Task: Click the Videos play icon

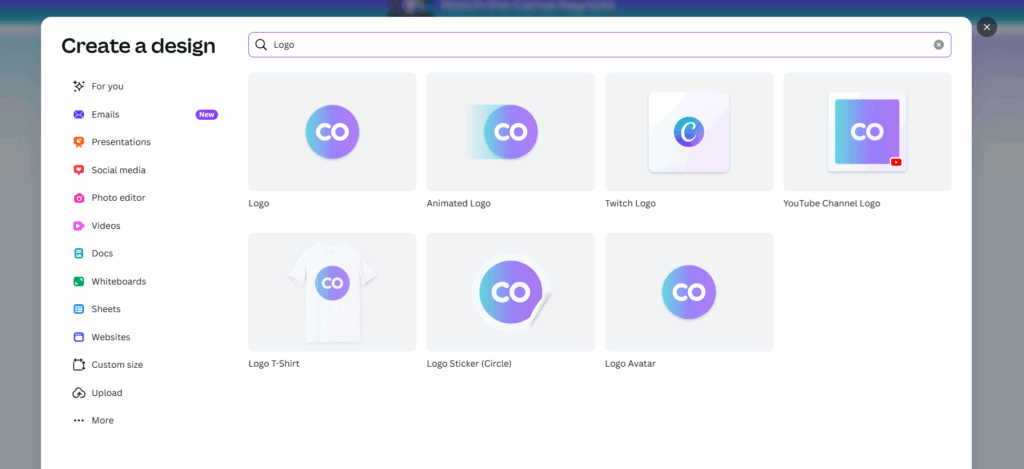Action: coord(79,226)
